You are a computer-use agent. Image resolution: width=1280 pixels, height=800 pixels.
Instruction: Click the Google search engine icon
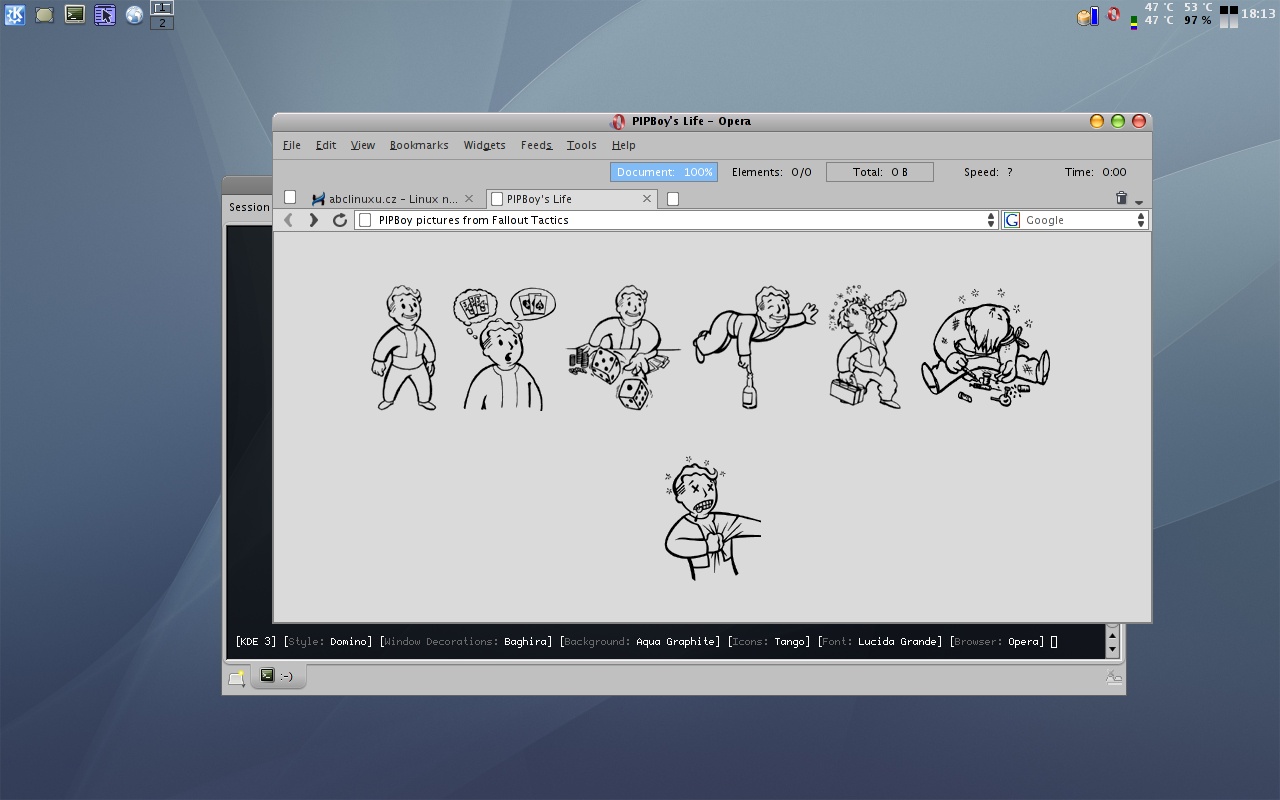1012,220
